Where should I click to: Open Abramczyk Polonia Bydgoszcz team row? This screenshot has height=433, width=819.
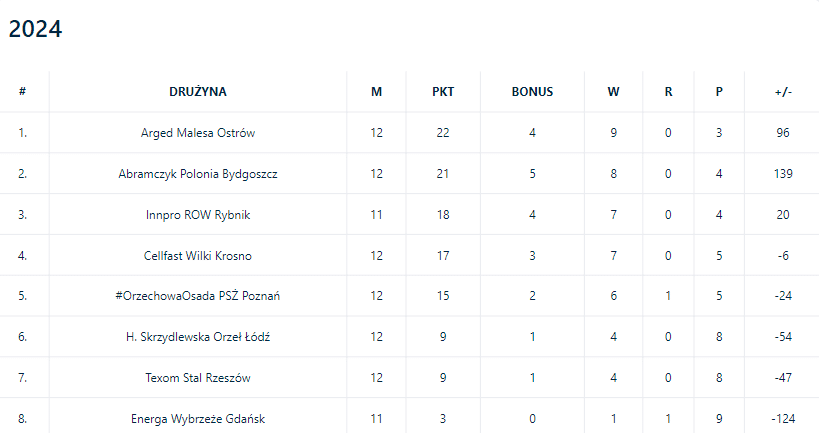(x=198, y=174)
